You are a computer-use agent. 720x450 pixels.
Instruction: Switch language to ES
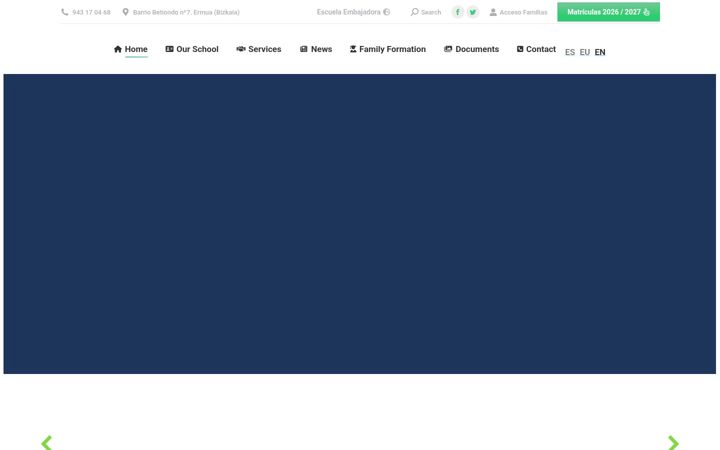[x=570, y=52]
